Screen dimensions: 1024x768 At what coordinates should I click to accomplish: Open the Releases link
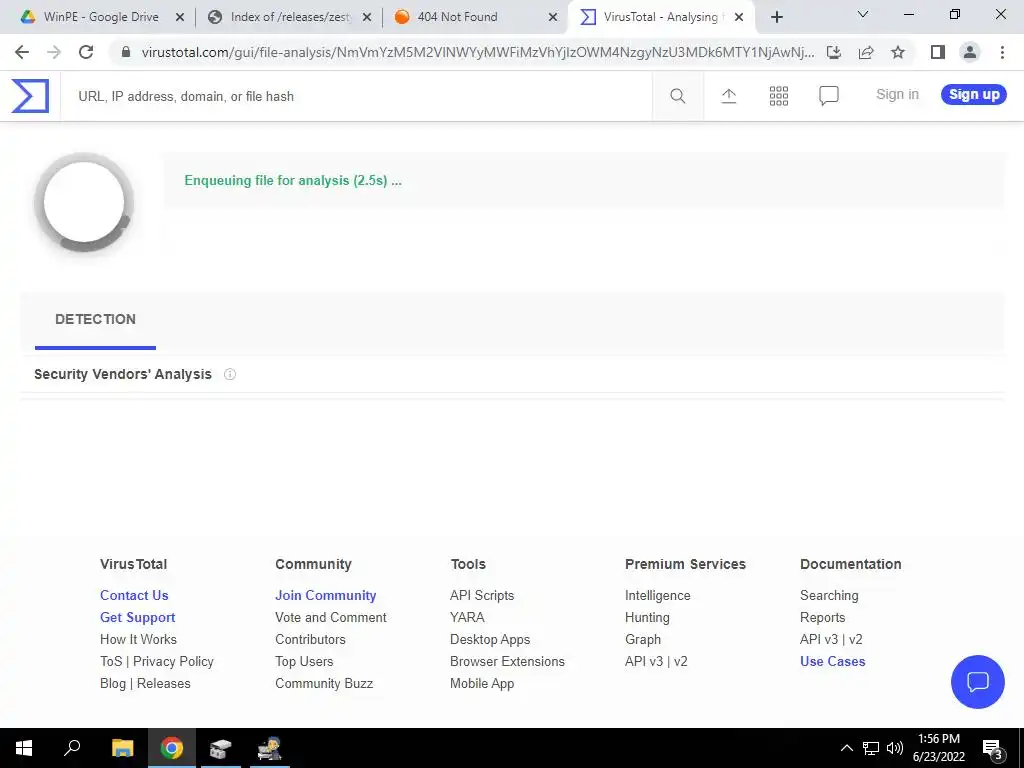(x=163, y=684)
